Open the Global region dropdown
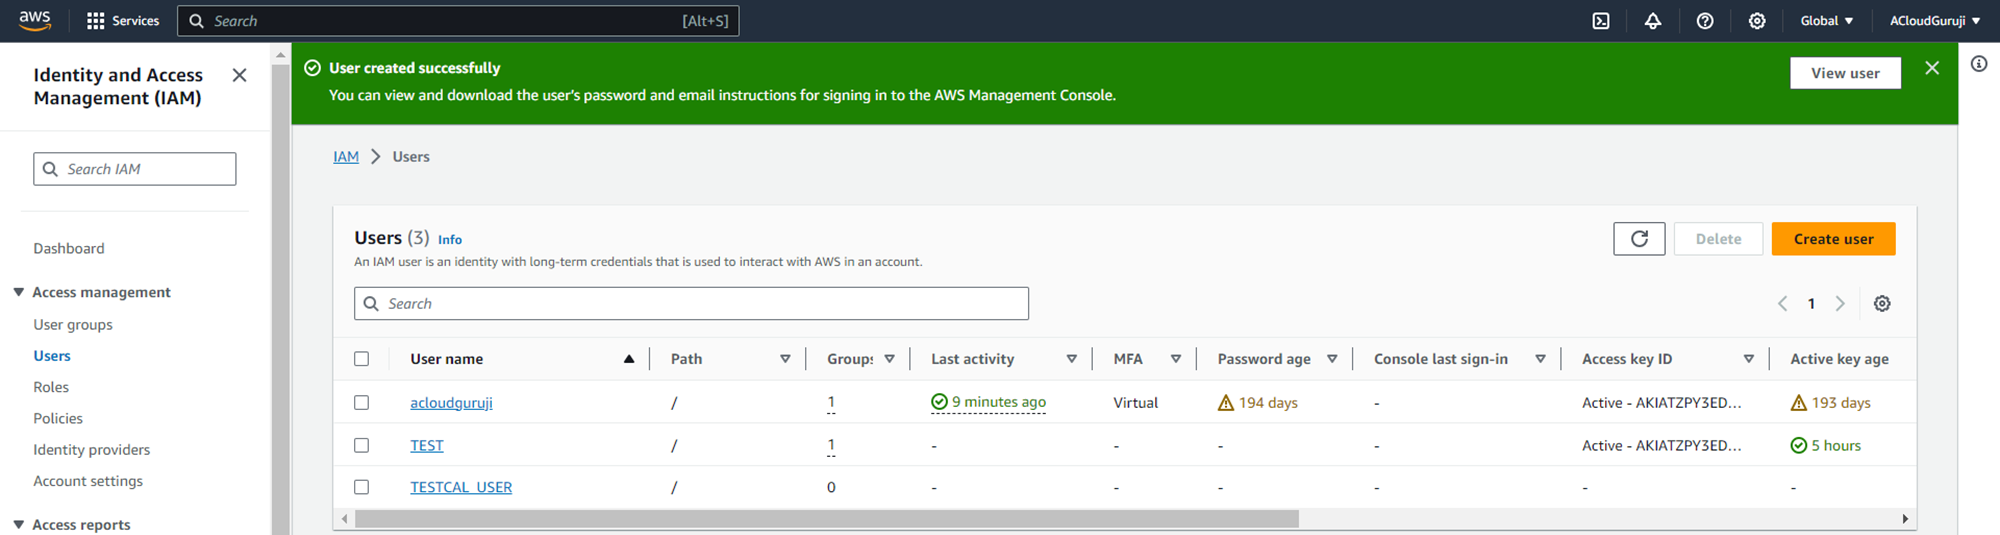The width and height of the screenshot is (2000, 535). [1826, 21]
